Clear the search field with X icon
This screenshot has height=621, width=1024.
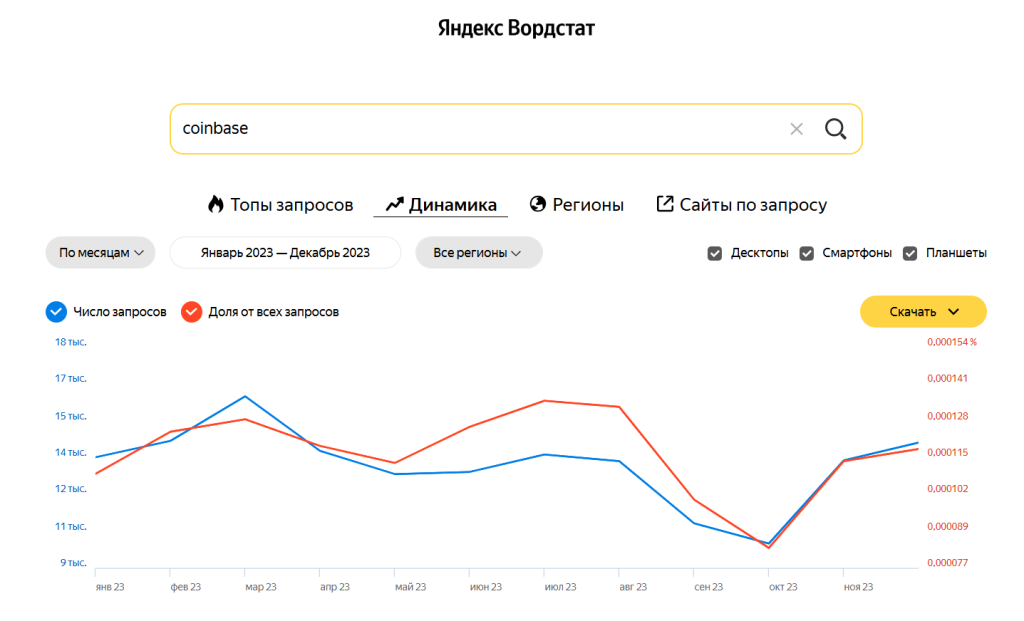pos(796,129)
